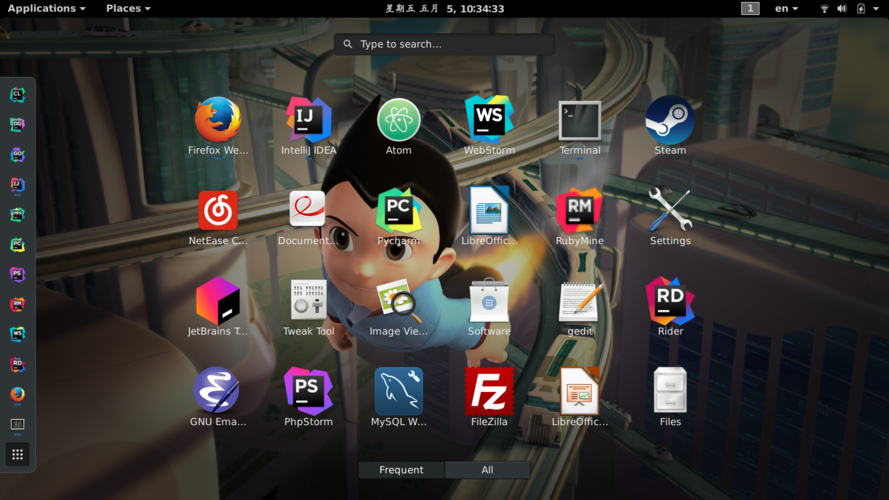Open the LibreOffice app beside Pycharm
Image resolution: width=889 pixels, height=500 pixels.
tap(489, 210)
